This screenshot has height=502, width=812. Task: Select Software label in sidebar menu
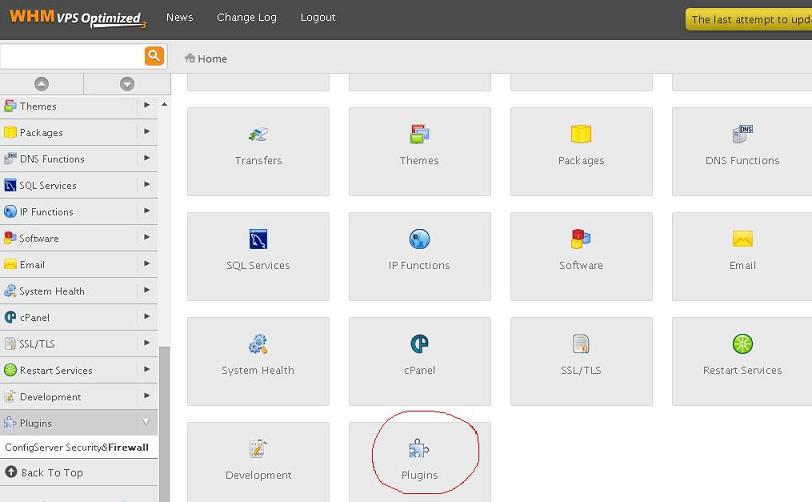pos(39,238)
